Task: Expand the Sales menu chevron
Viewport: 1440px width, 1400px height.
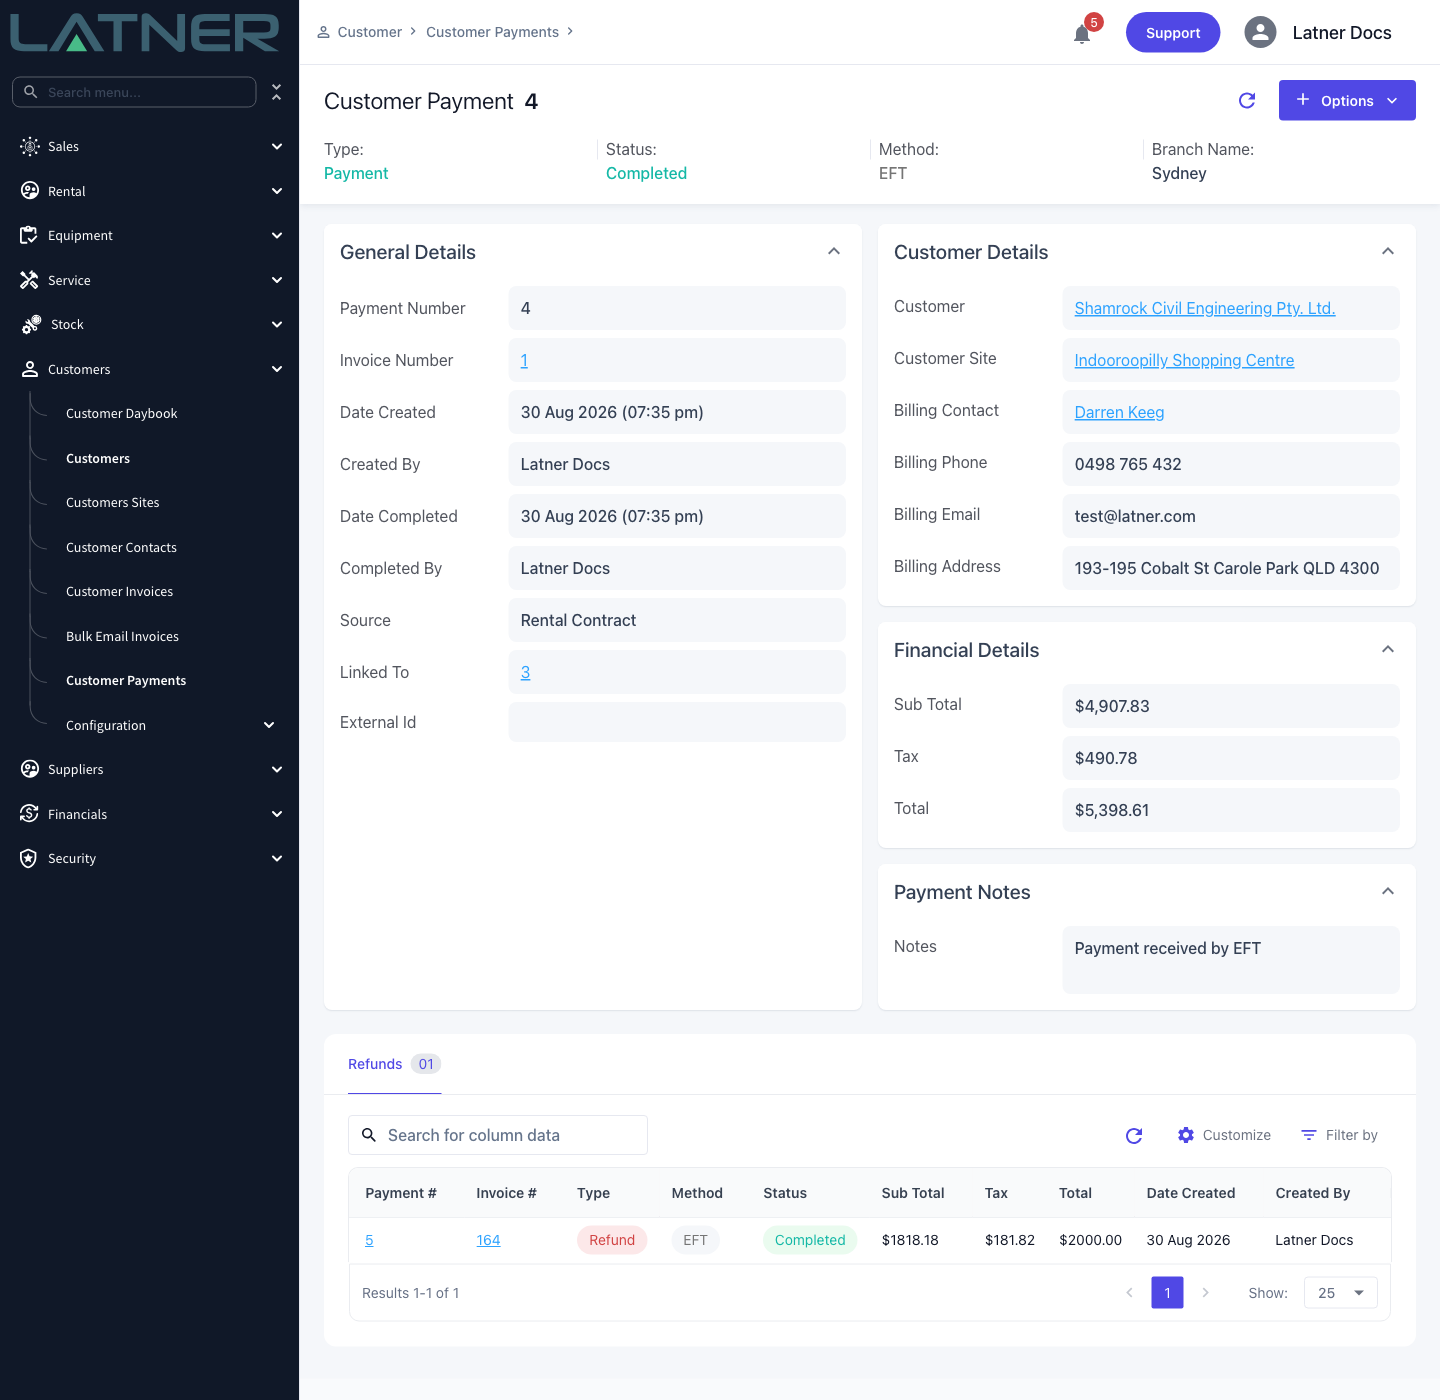Action: tap(277, 146)
